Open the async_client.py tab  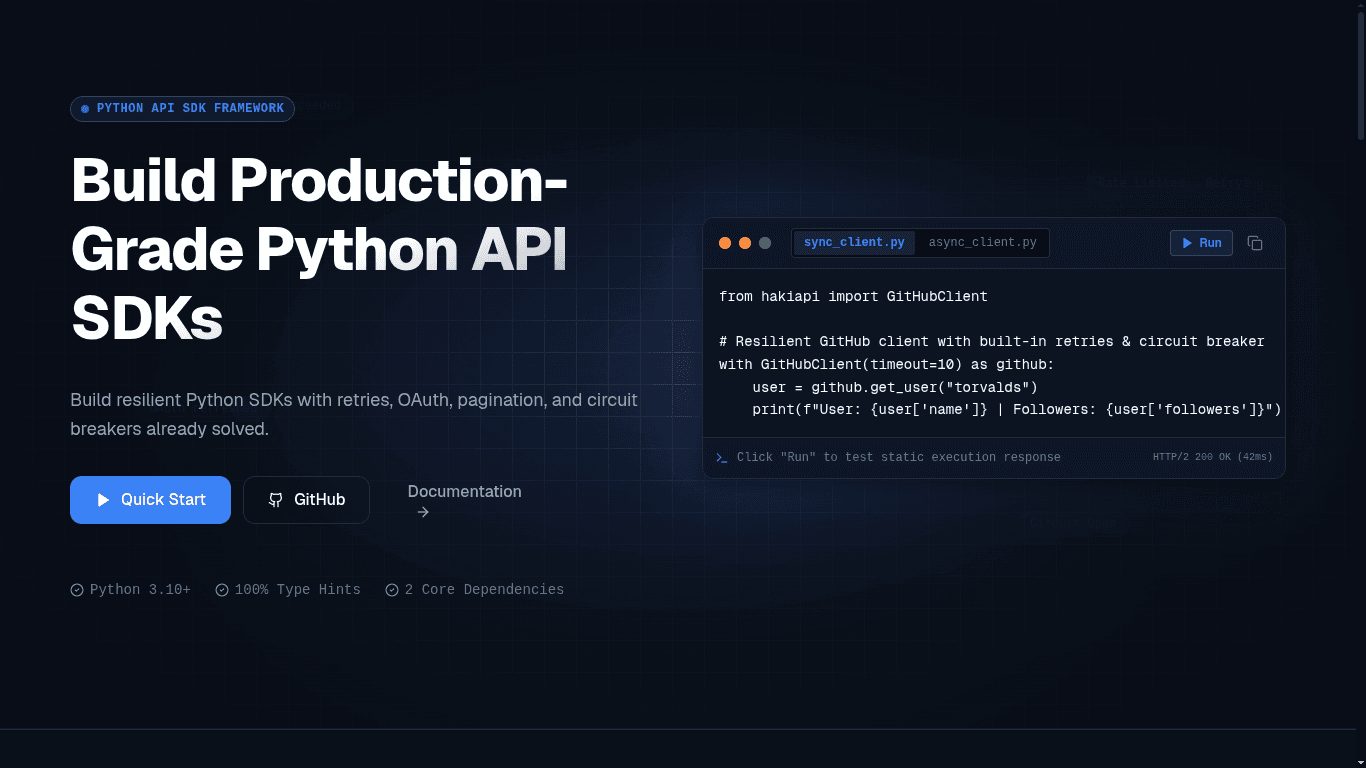coord(983,243)
